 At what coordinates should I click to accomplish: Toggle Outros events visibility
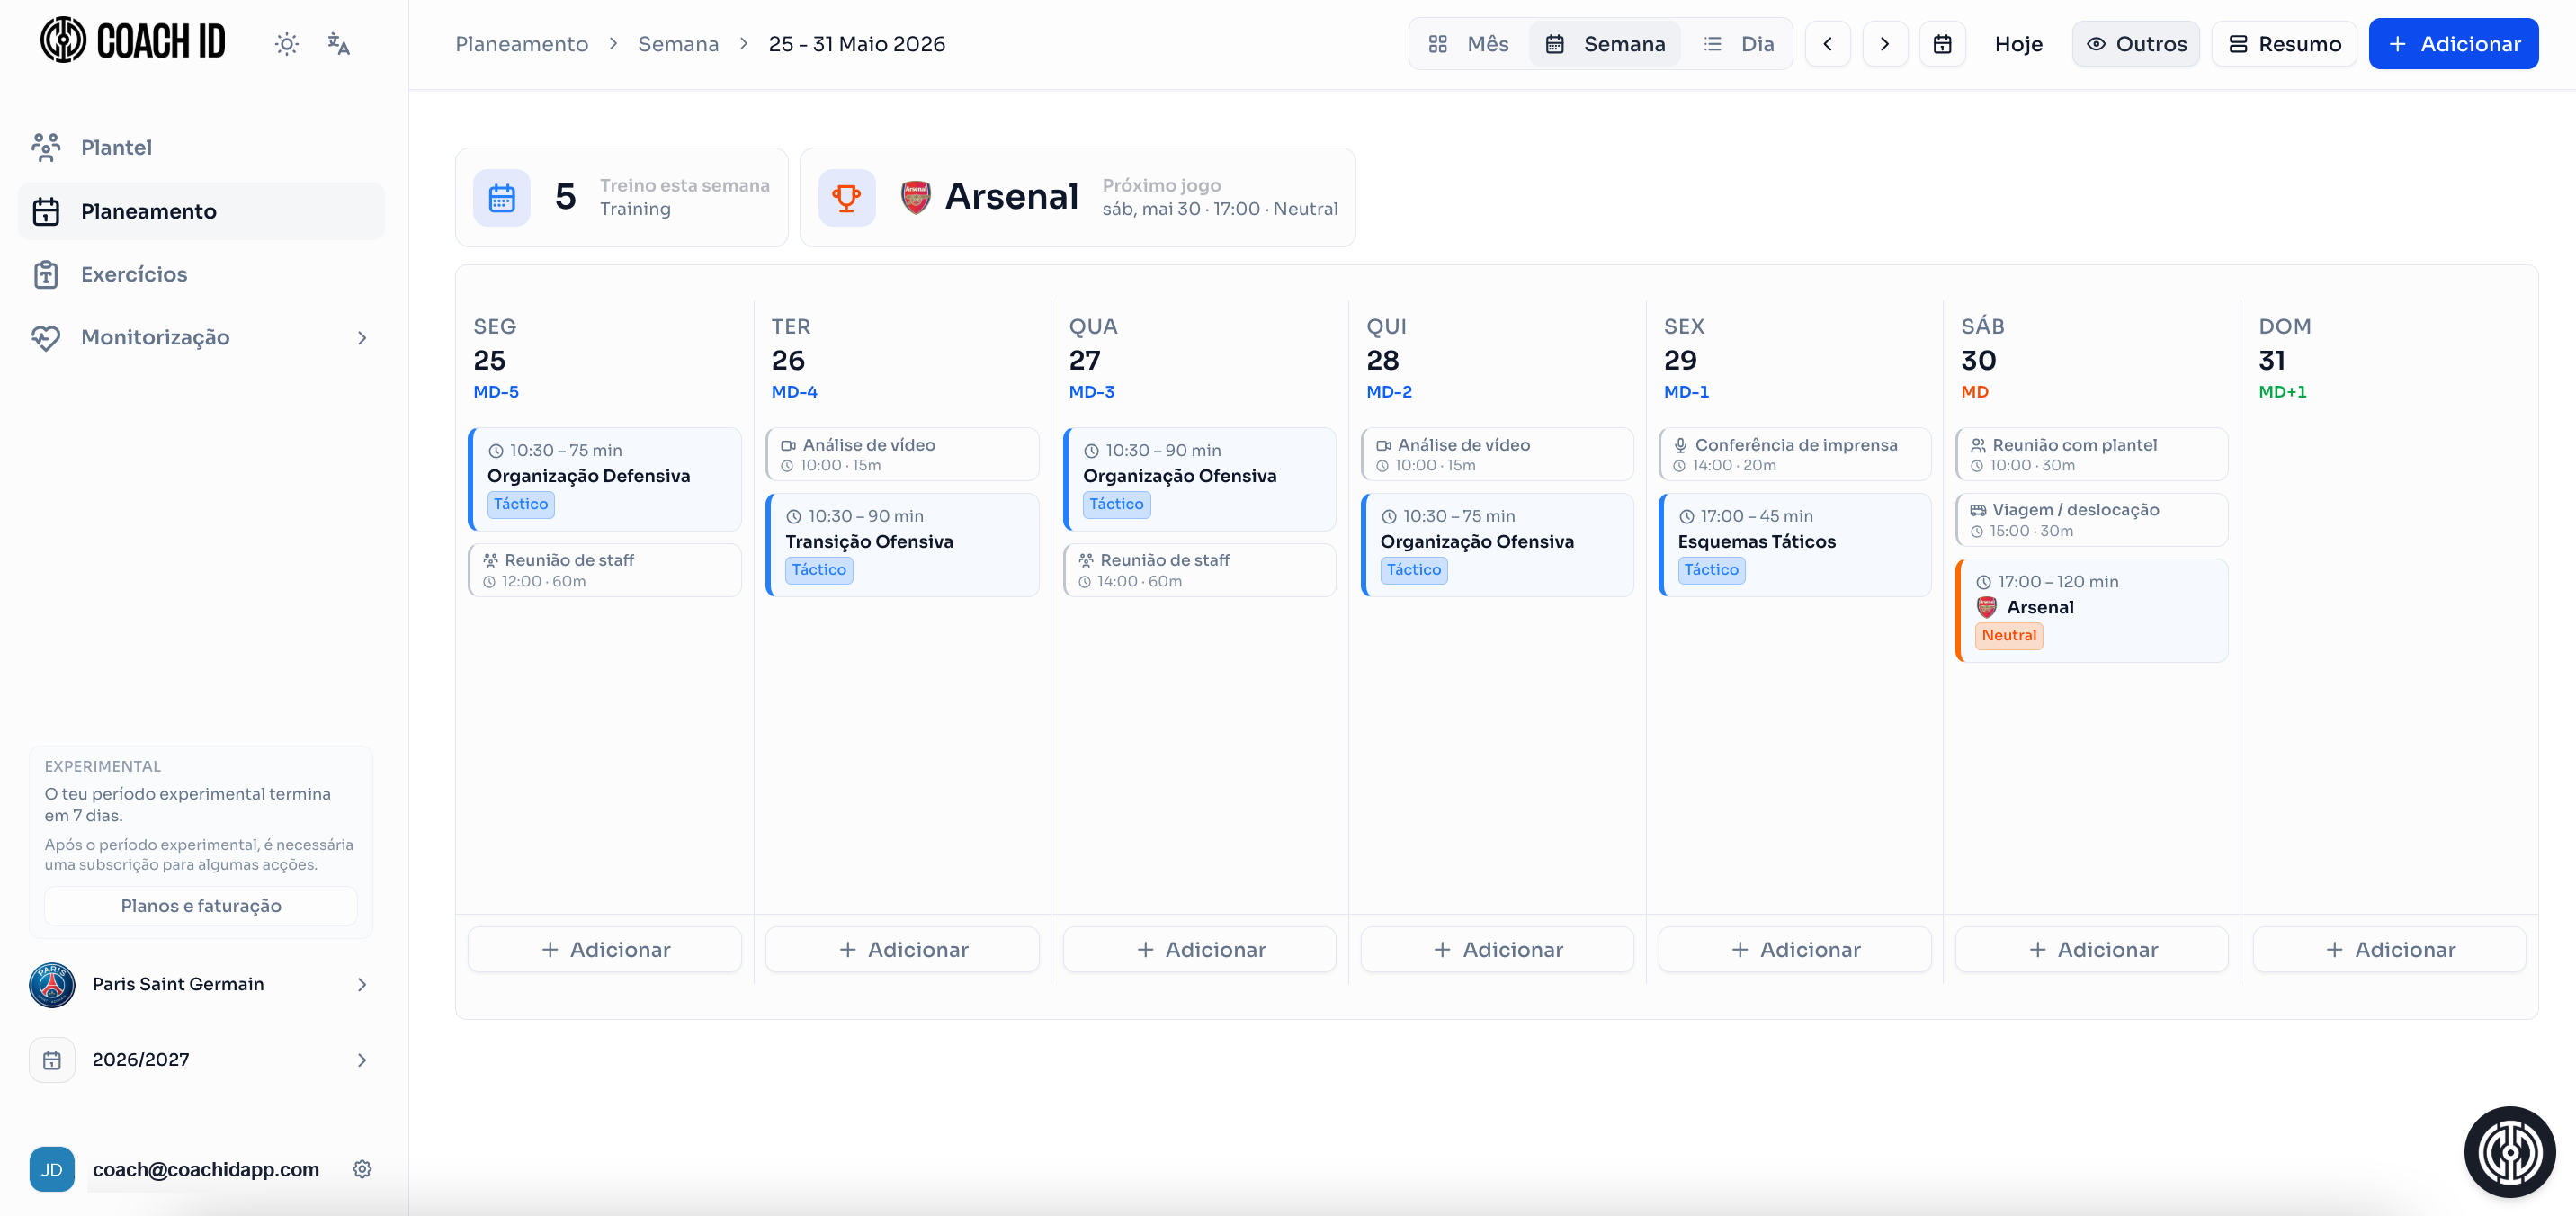point(2135,44)
